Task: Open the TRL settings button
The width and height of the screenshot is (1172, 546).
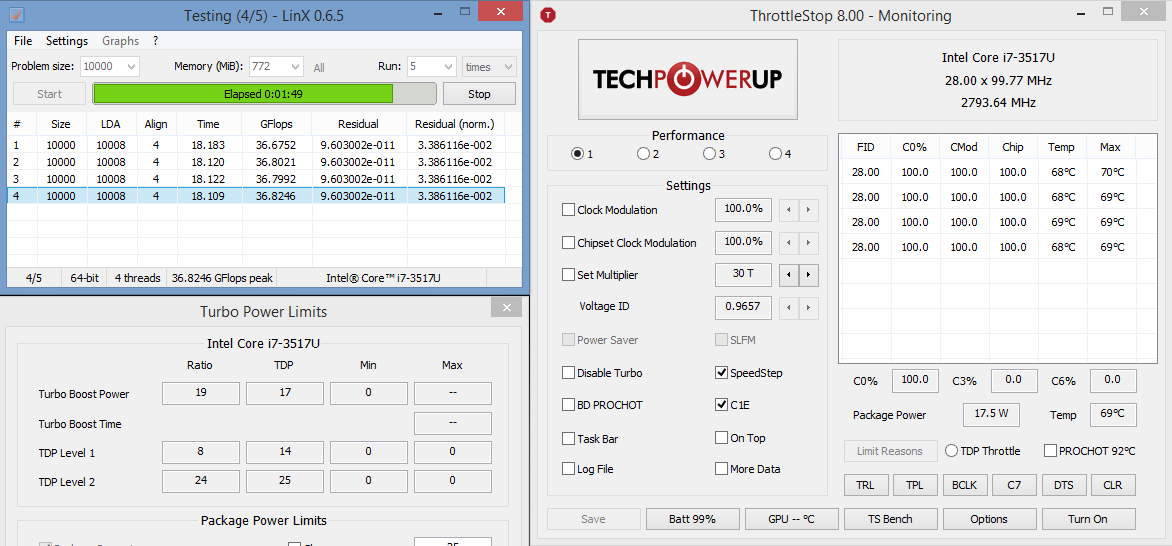Action: tap(866, 485)
